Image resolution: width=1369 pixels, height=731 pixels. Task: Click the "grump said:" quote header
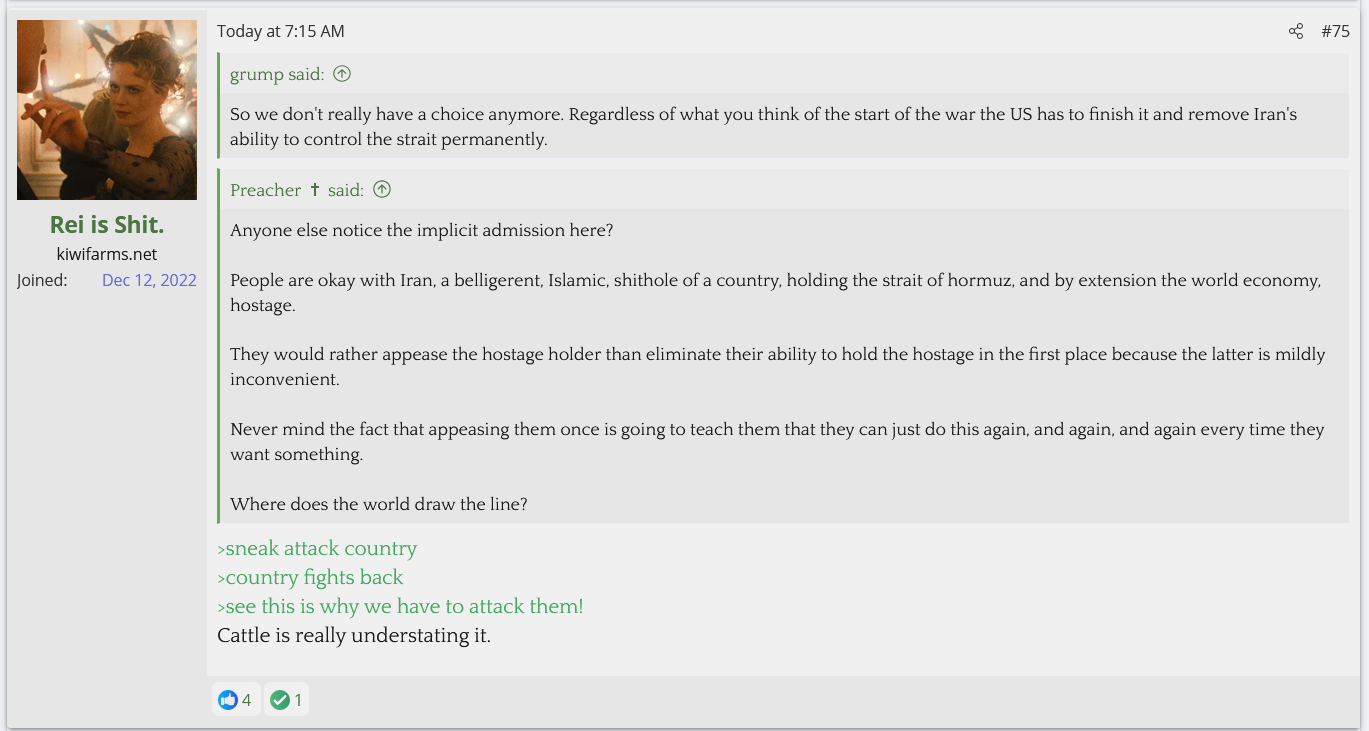point(278,74)
